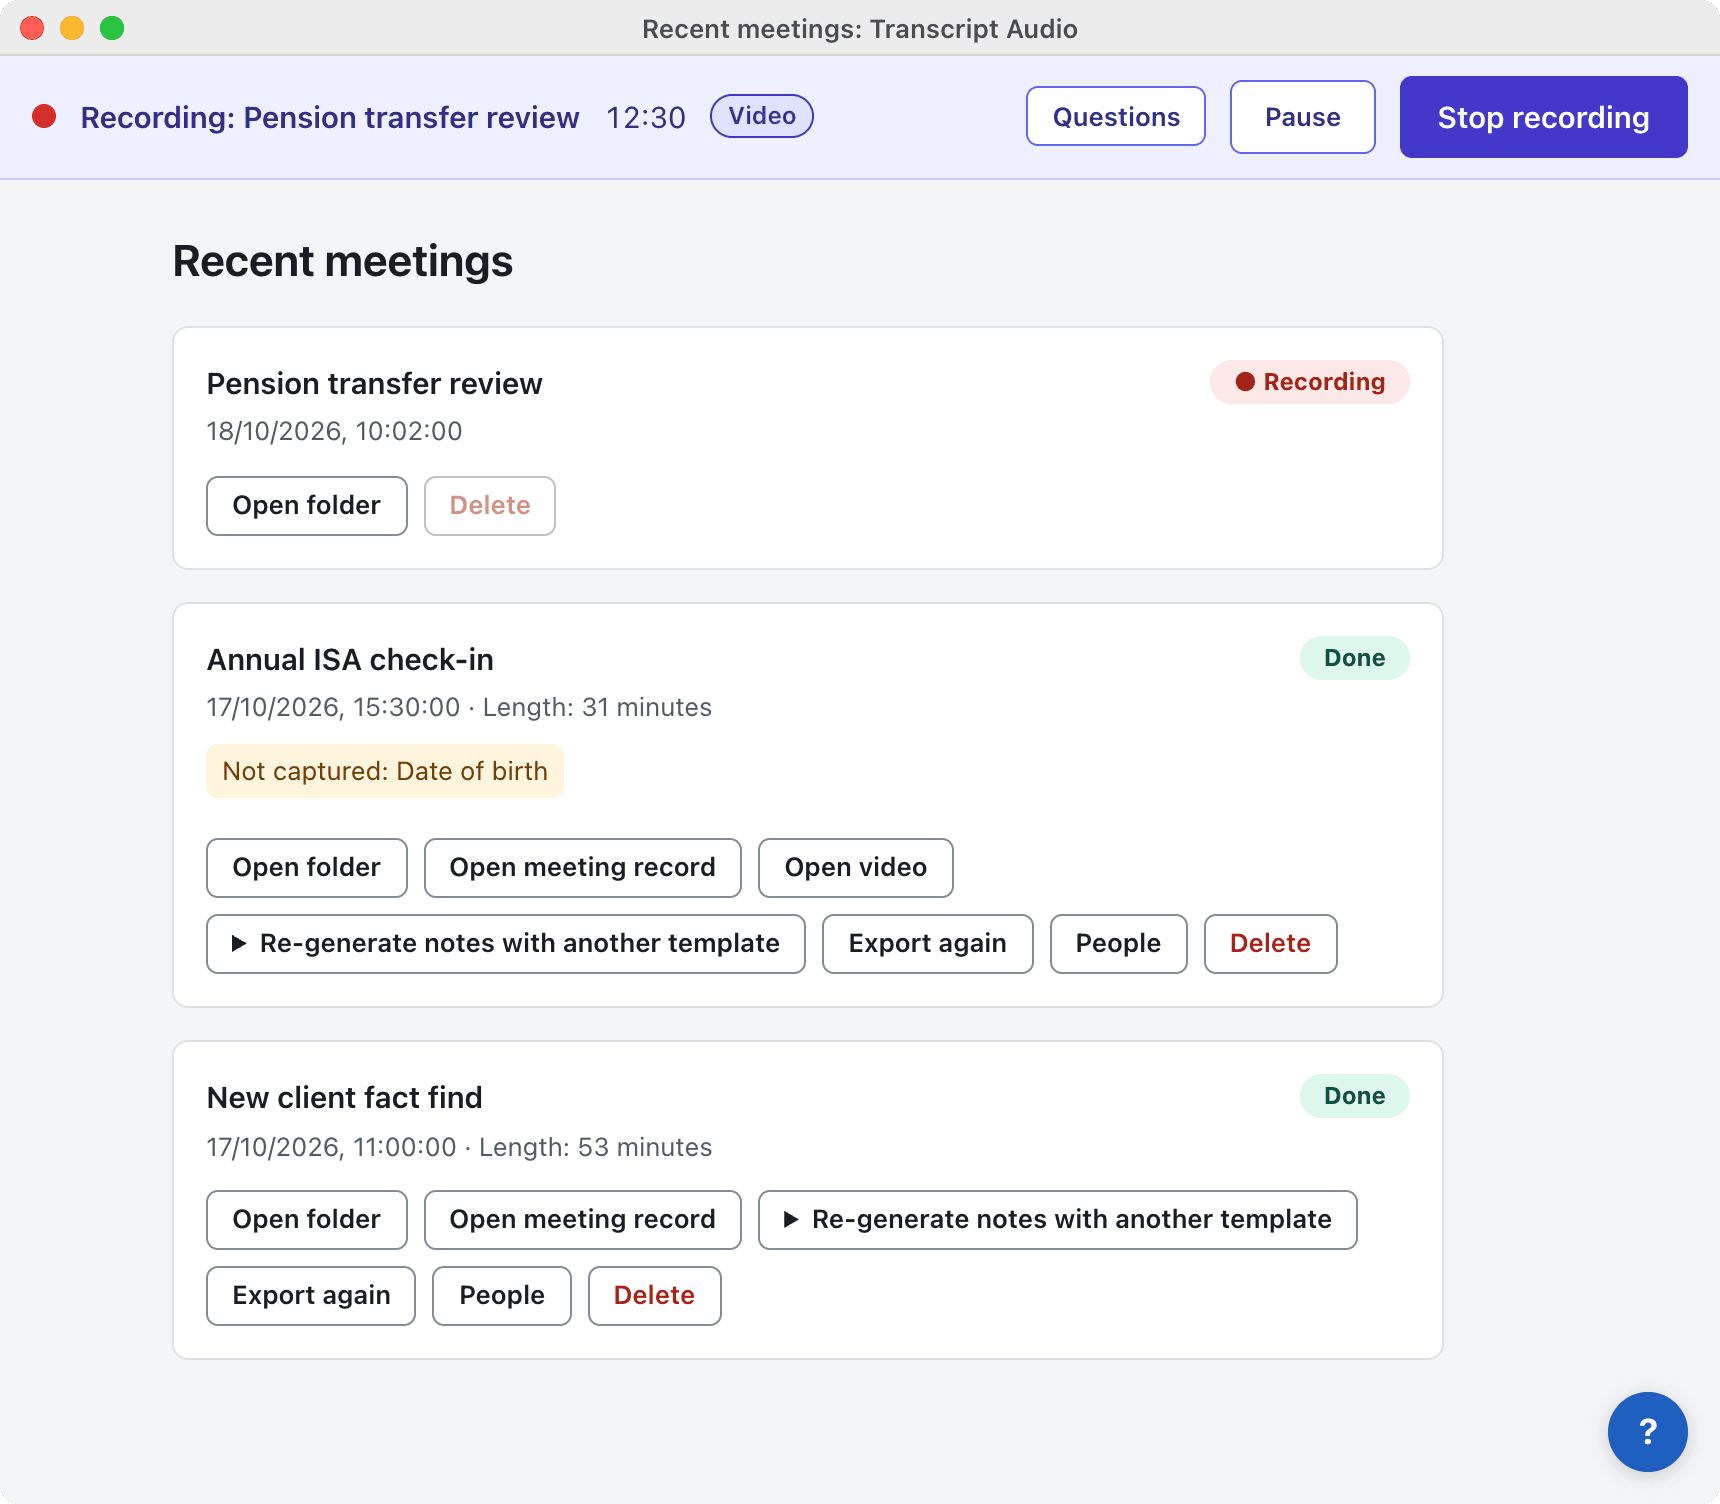Click the red recording dot in the header
The image size is (1720, 1504).
(44, 117)
